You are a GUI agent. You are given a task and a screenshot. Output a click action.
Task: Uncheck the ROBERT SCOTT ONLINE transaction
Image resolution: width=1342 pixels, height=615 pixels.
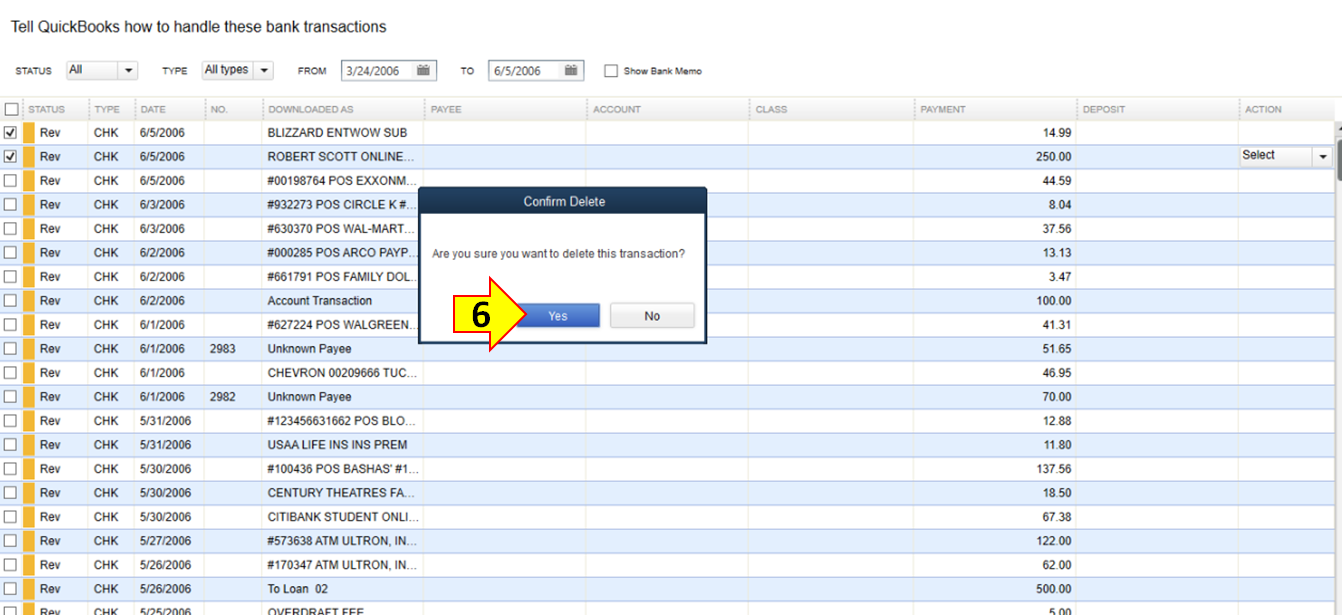coord(11,156)
